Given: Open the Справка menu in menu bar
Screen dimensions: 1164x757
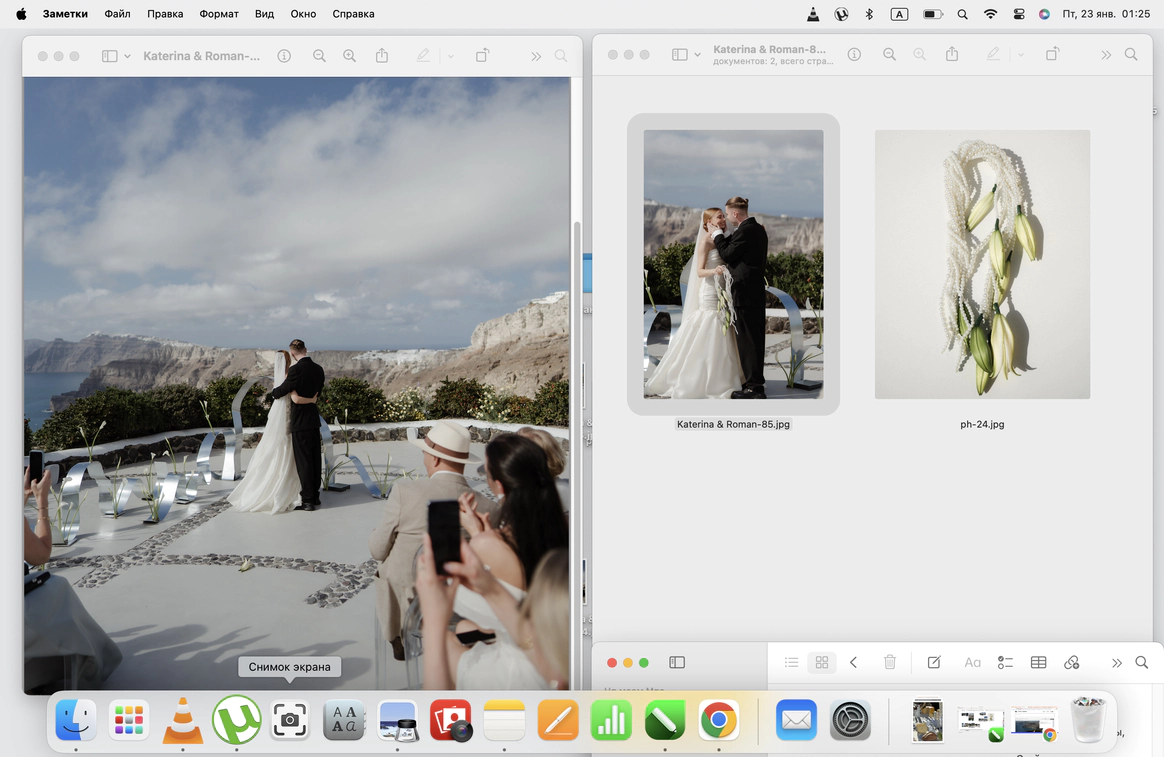Looking at the screenshot, I should coord(353,14).
